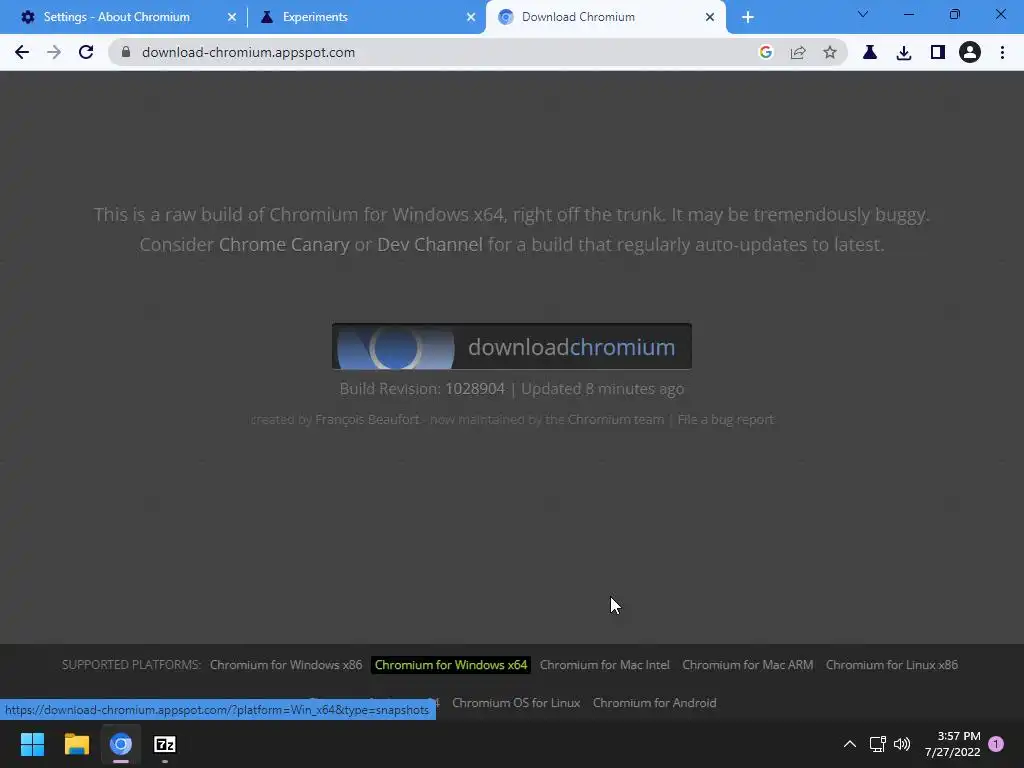Open the Dev Channel link
1024x768 pixels.
pyautogui.click(x=430, y=244)
